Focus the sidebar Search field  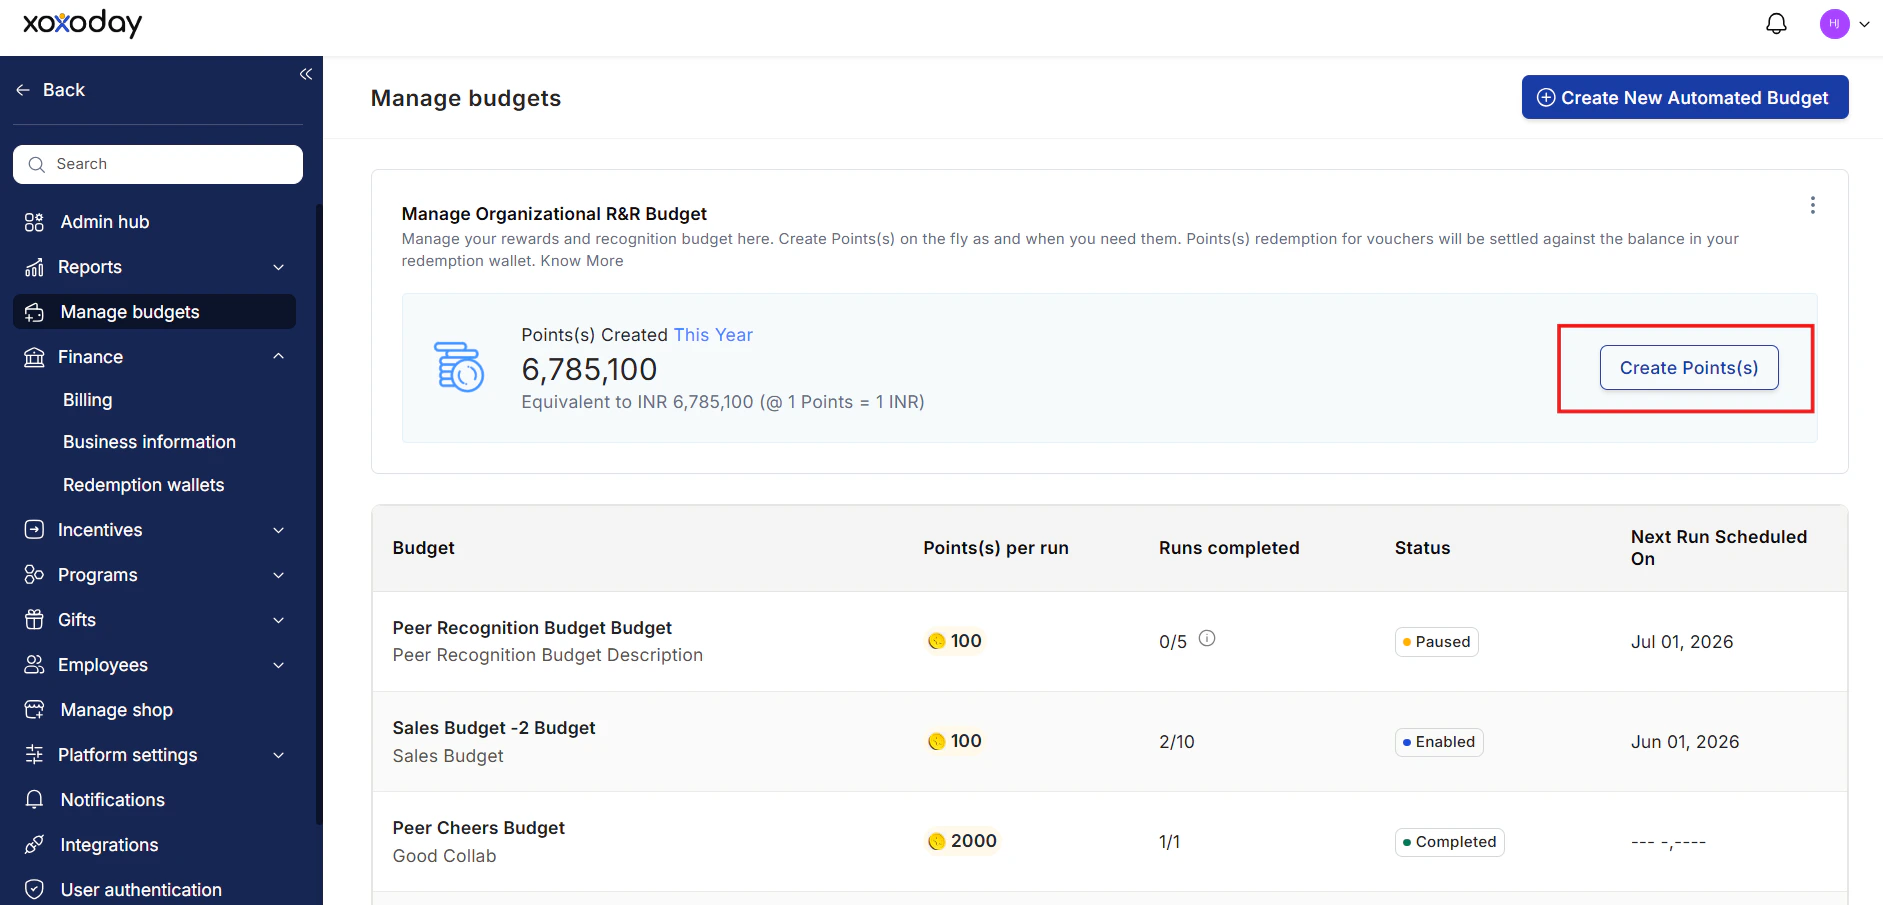(x=158, y=164)
